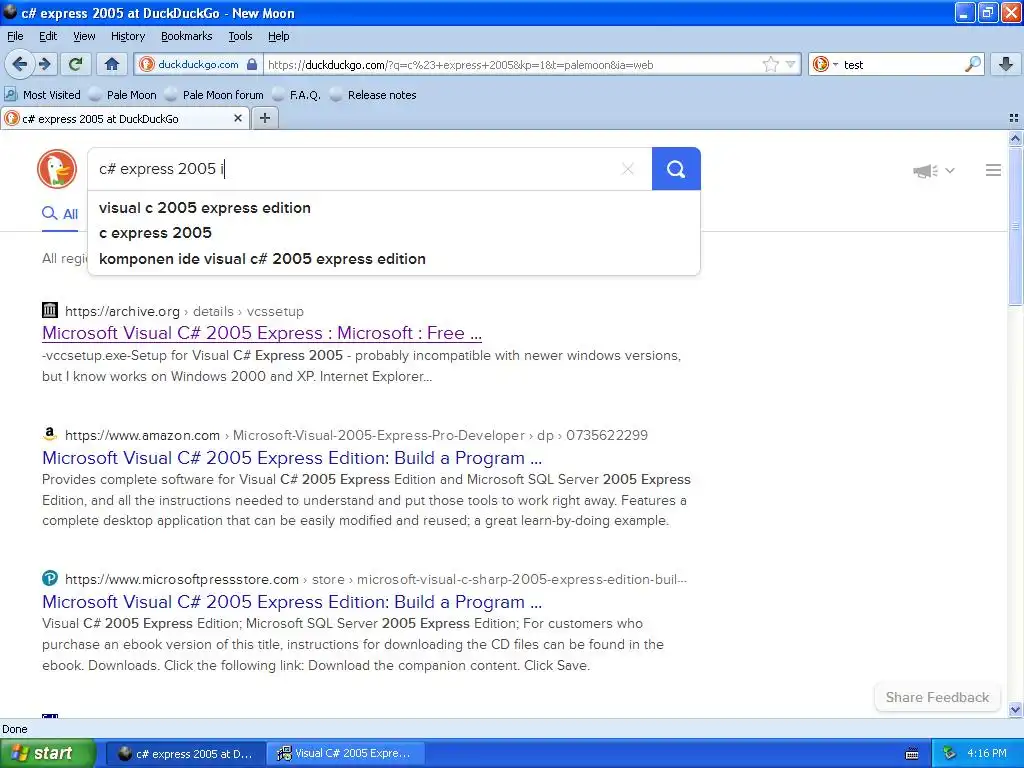Open the Windows Start menu
Viewport: 1024px width, 768px height.
47,753
